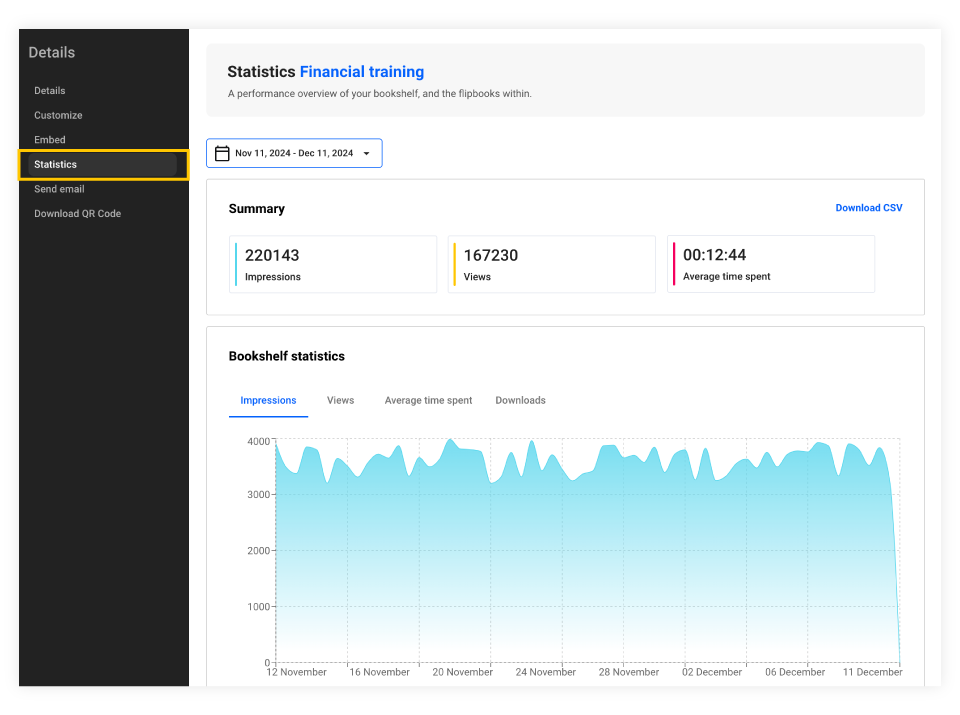Click Download QR Code in the sidebar

point(76,213)
